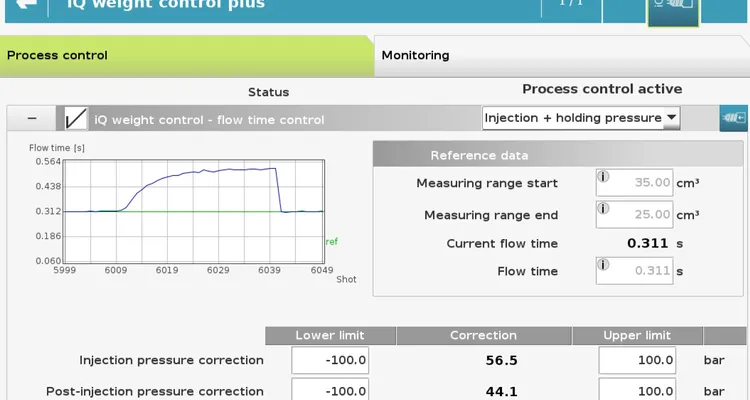This screenshot has width=750, height=400.
Task: Click the info icon on Measuring range end
Action: [603, 208]
